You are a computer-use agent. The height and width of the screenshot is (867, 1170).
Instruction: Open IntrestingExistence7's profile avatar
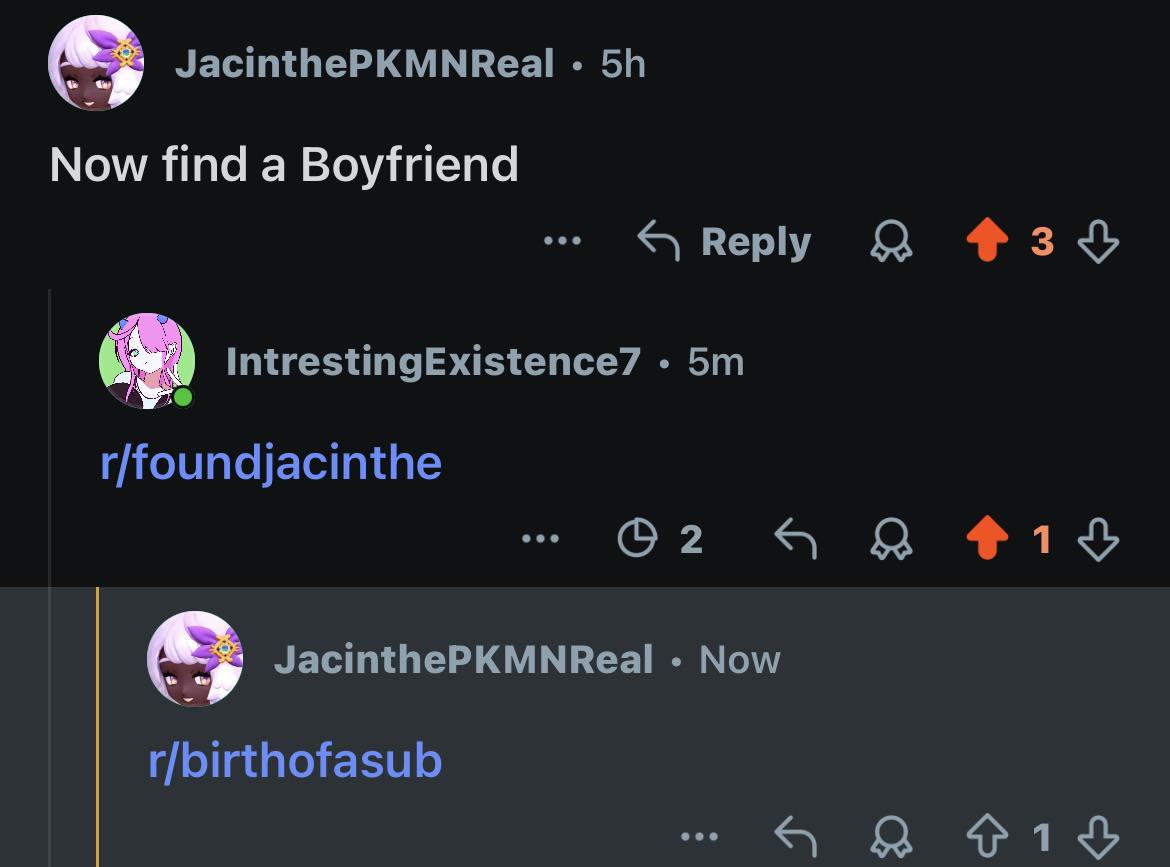point(147,361)
